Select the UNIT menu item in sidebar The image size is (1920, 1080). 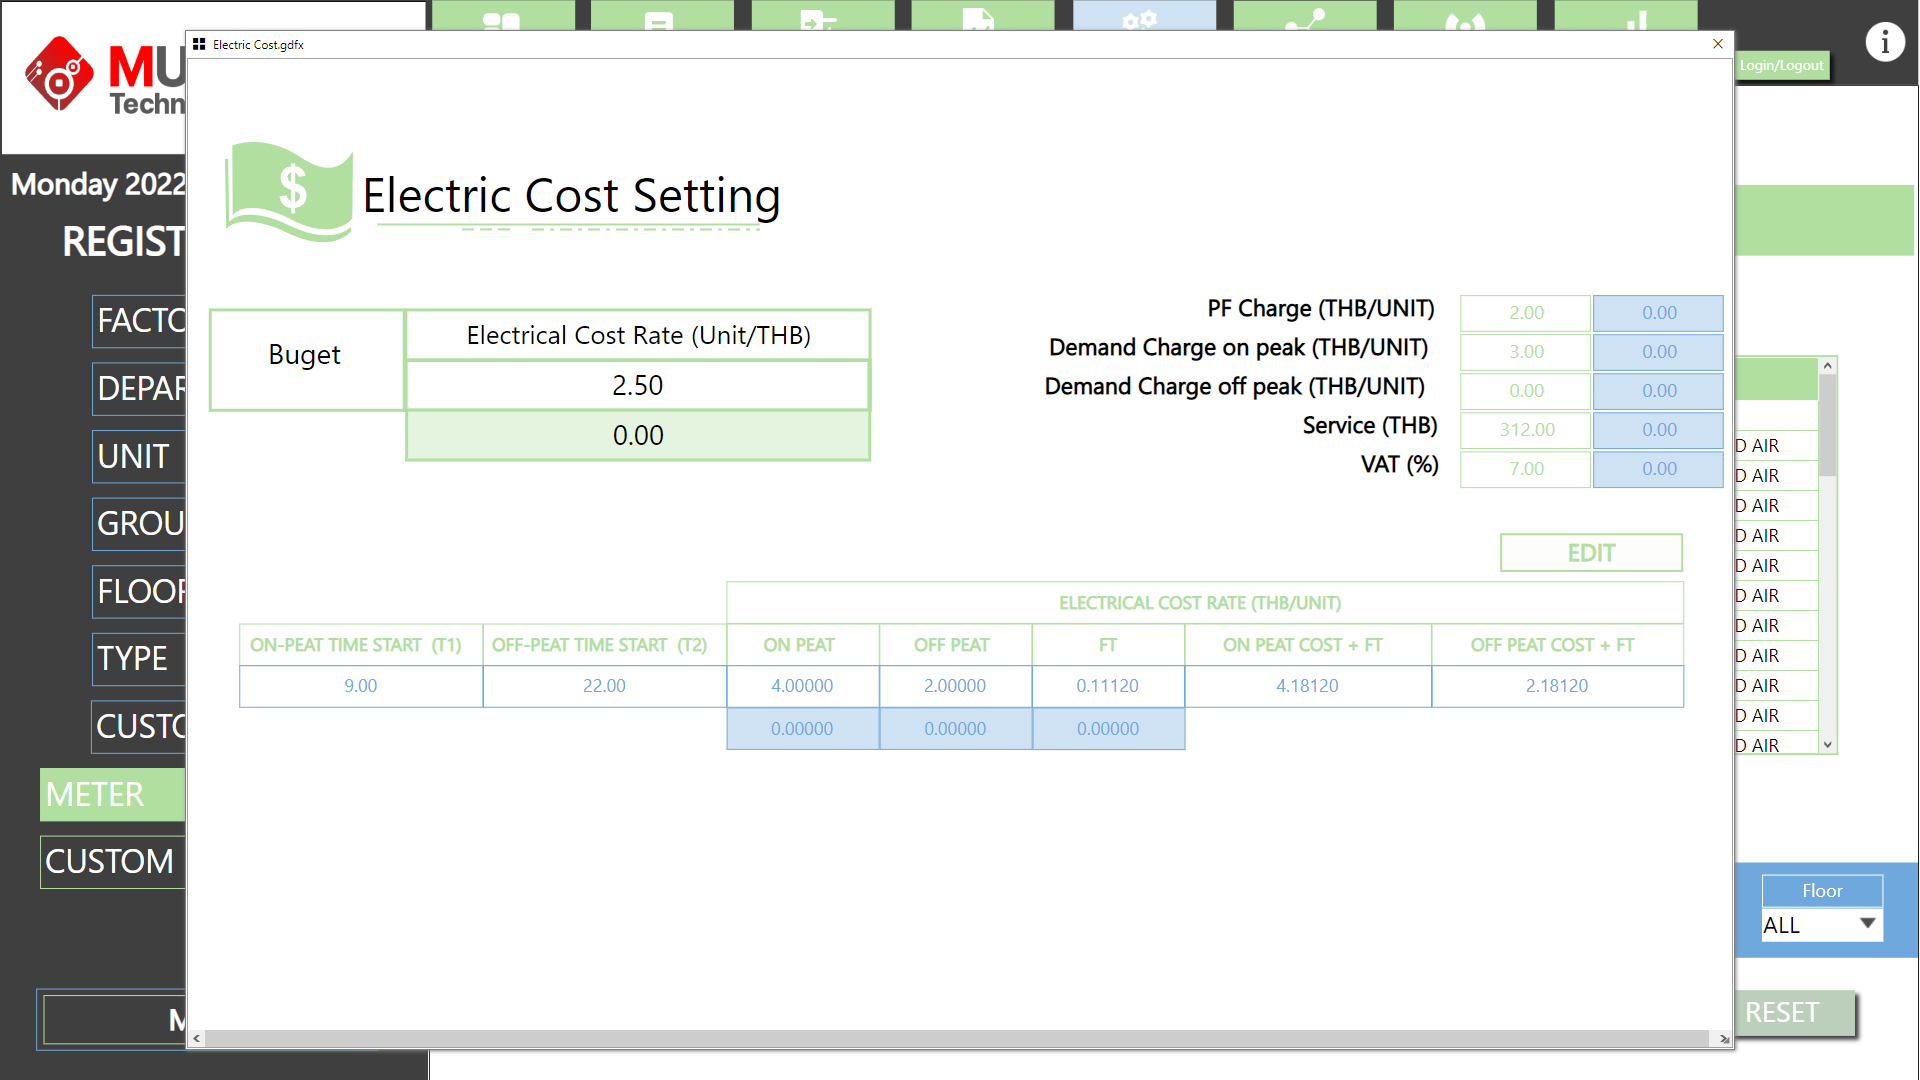[x=139, y=456]
